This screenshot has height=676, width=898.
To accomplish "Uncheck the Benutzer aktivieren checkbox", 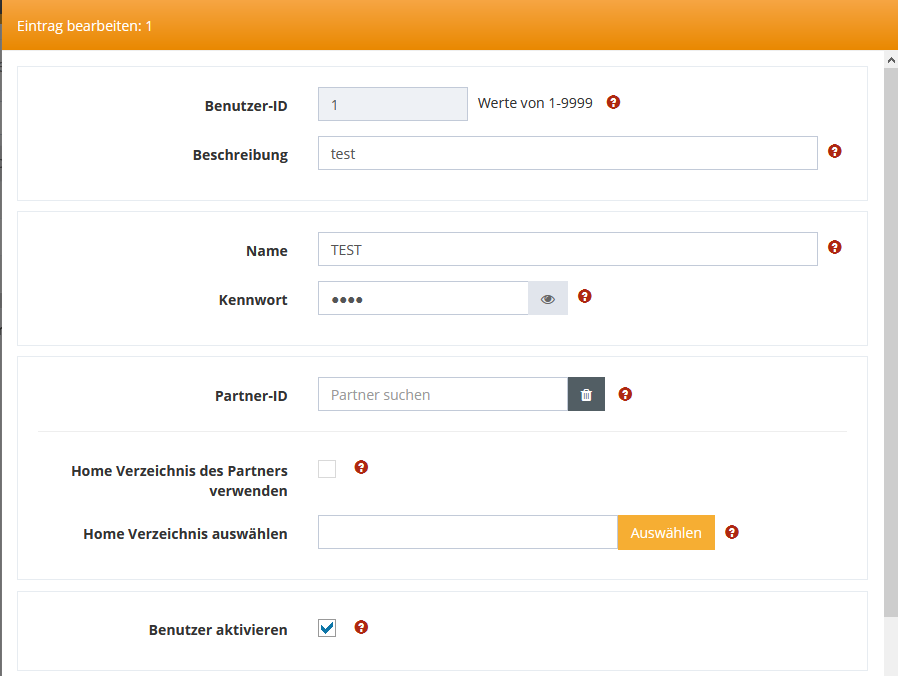I will [x=327, y=628].
